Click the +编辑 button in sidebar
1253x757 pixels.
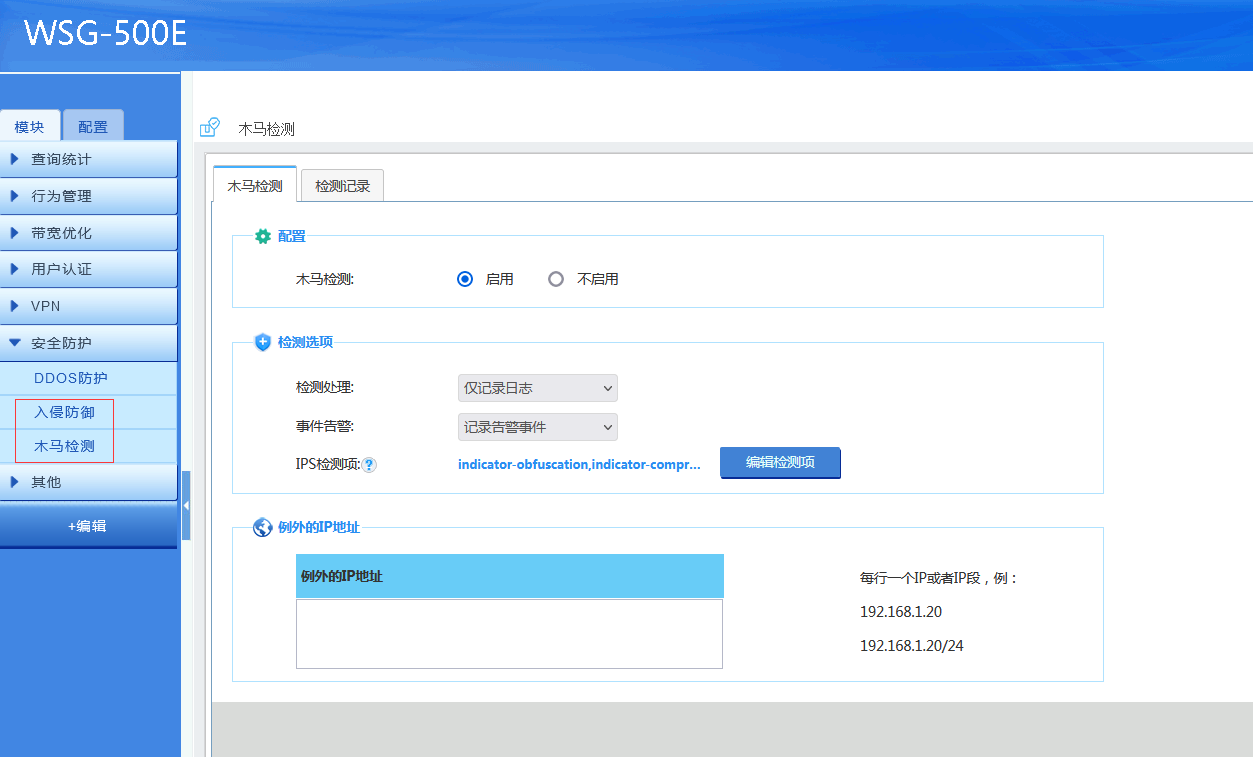(x=88, y=526)
